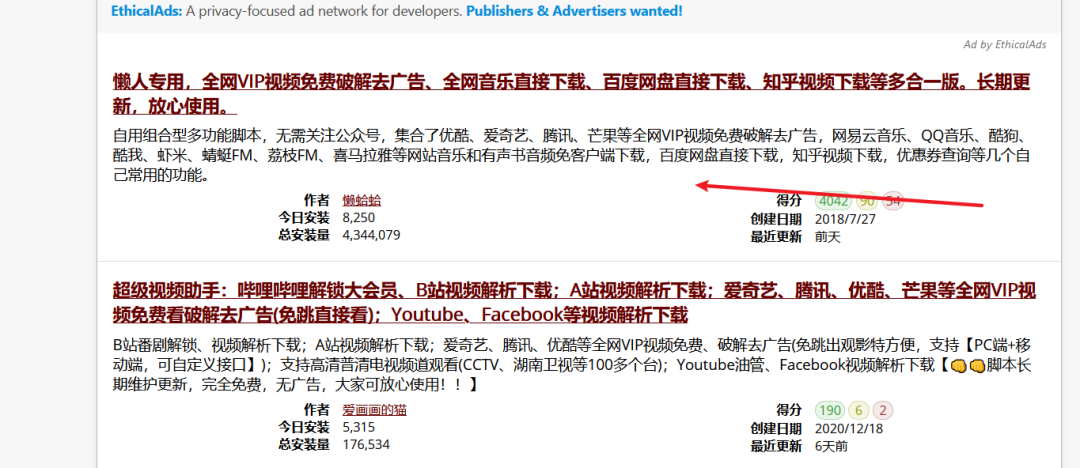Click the red 54 rating badge

click(893, 201)
